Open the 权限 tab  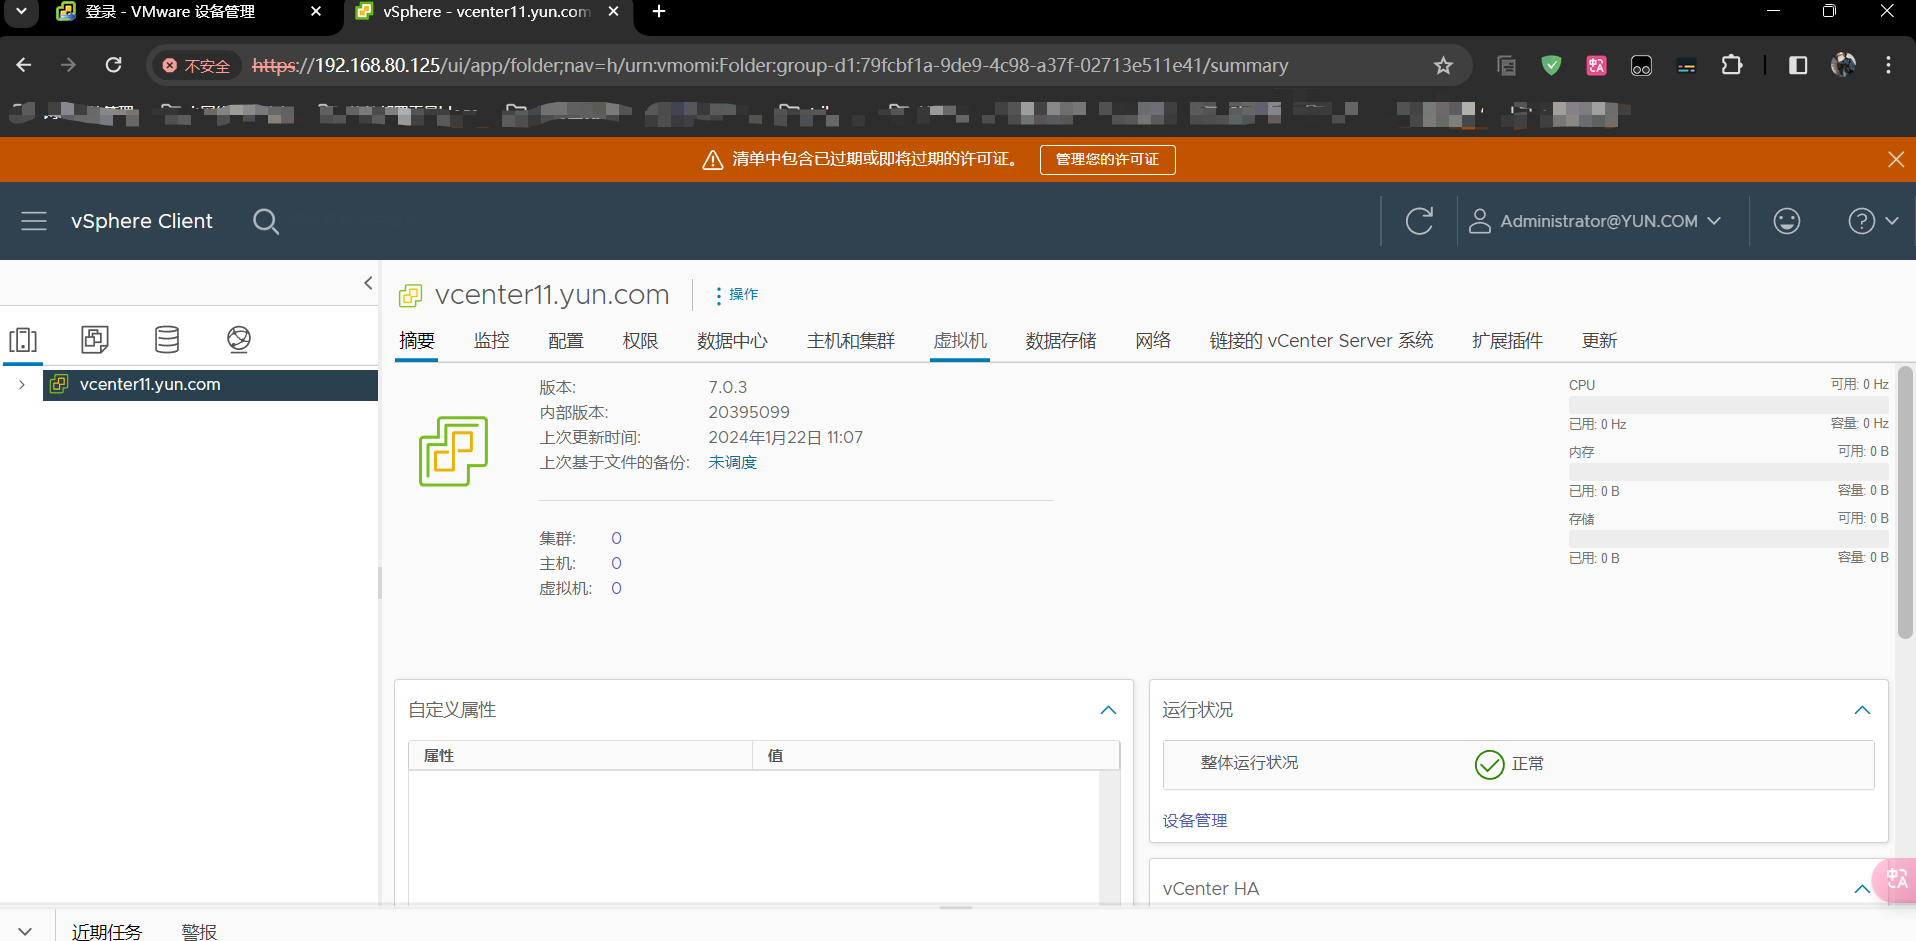tap(641, 341)
